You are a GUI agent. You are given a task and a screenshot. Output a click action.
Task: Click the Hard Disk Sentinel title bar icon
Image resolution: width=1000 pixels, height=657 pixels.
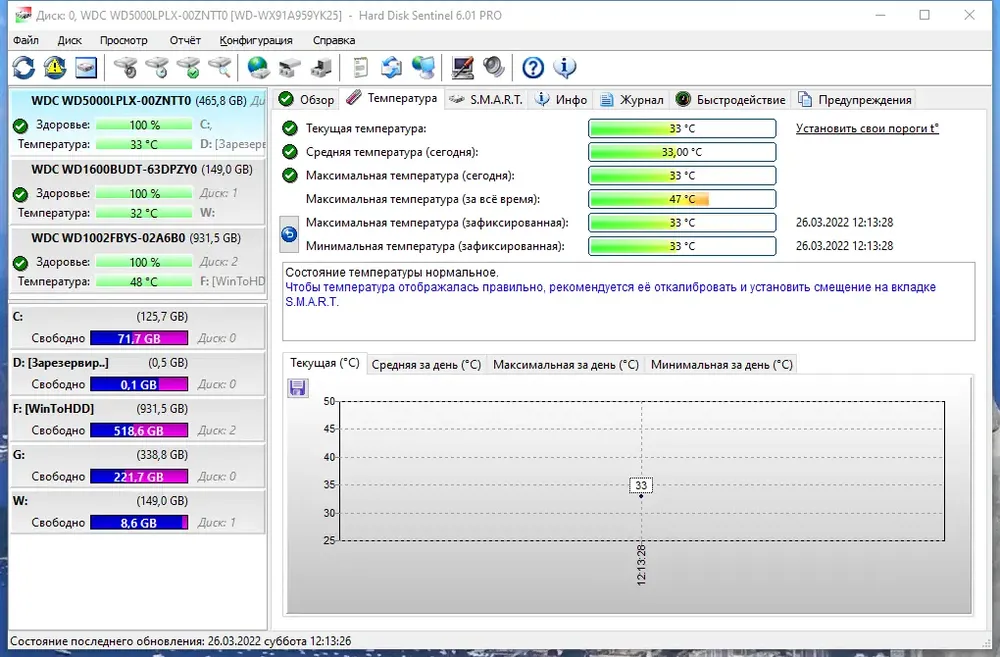(x=23, y=15)
